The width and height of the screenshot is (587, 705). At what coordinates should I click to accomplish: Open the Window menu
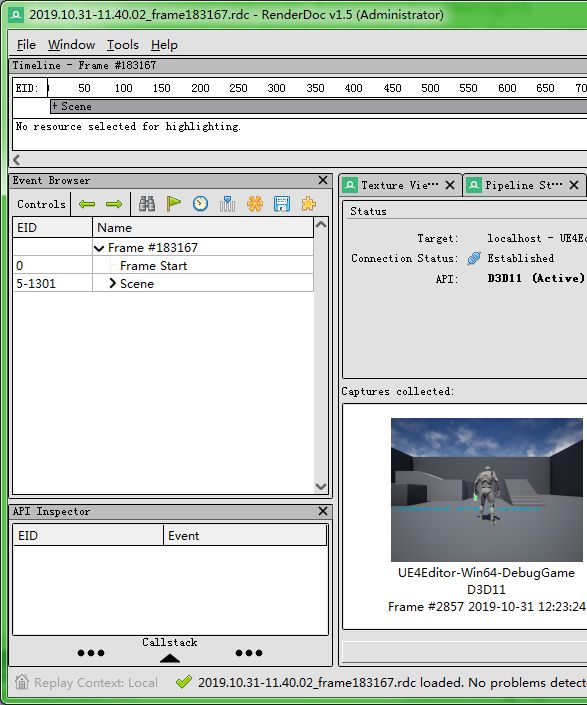pos(71,45)
